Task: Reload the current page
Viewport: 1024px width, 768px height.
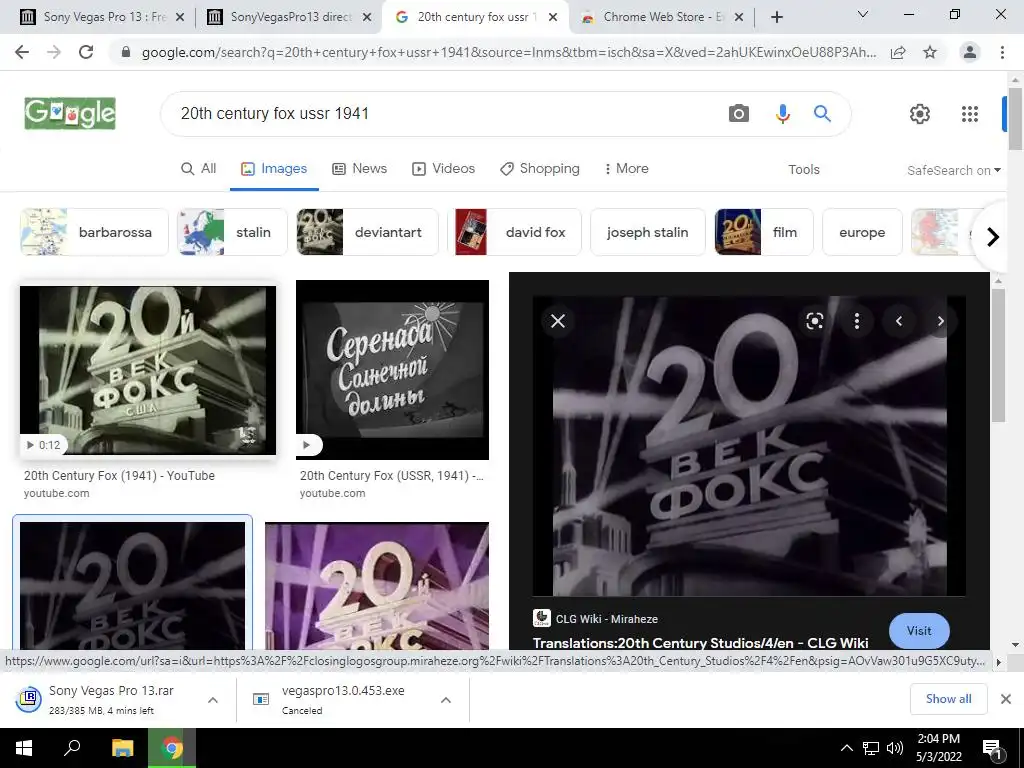Action: 86,52
